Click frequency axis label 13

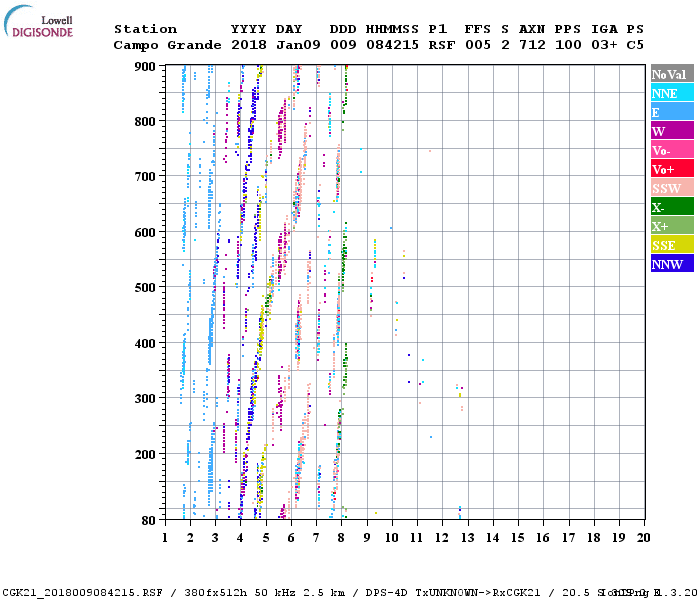(x=467, y=538)
